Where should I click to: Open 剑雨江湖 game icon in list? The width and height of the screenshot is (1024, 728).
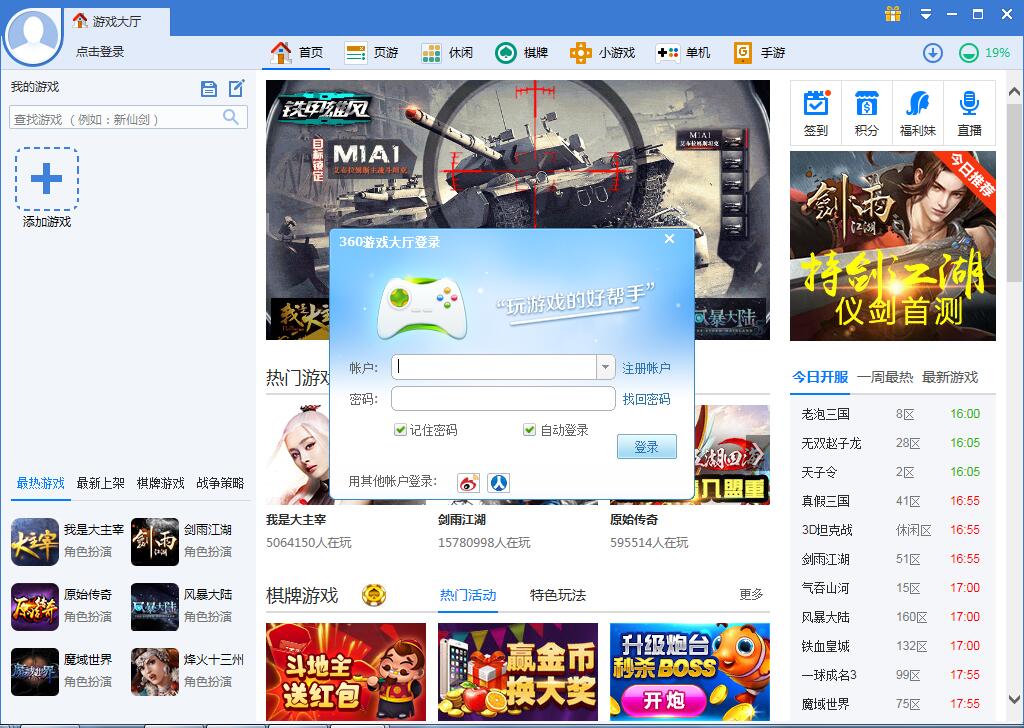[155, 541]
